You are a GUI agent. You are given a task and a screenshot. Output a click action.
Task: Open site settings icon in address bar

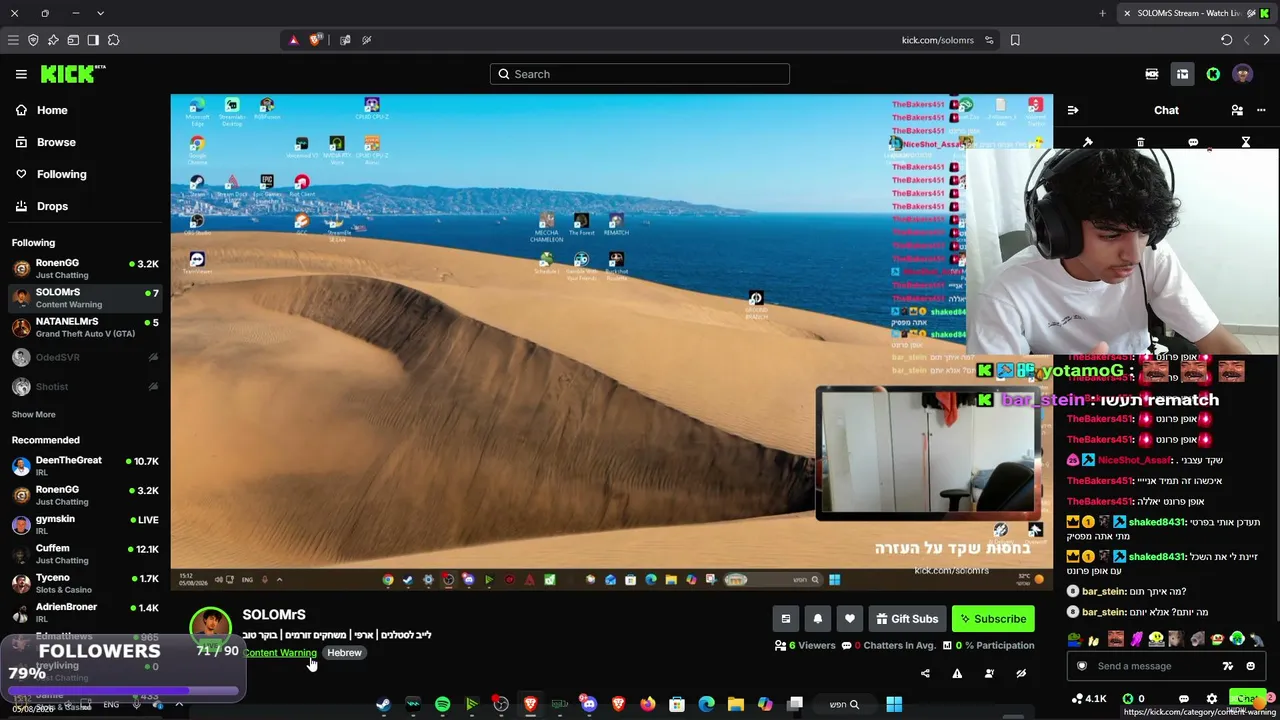989,40
